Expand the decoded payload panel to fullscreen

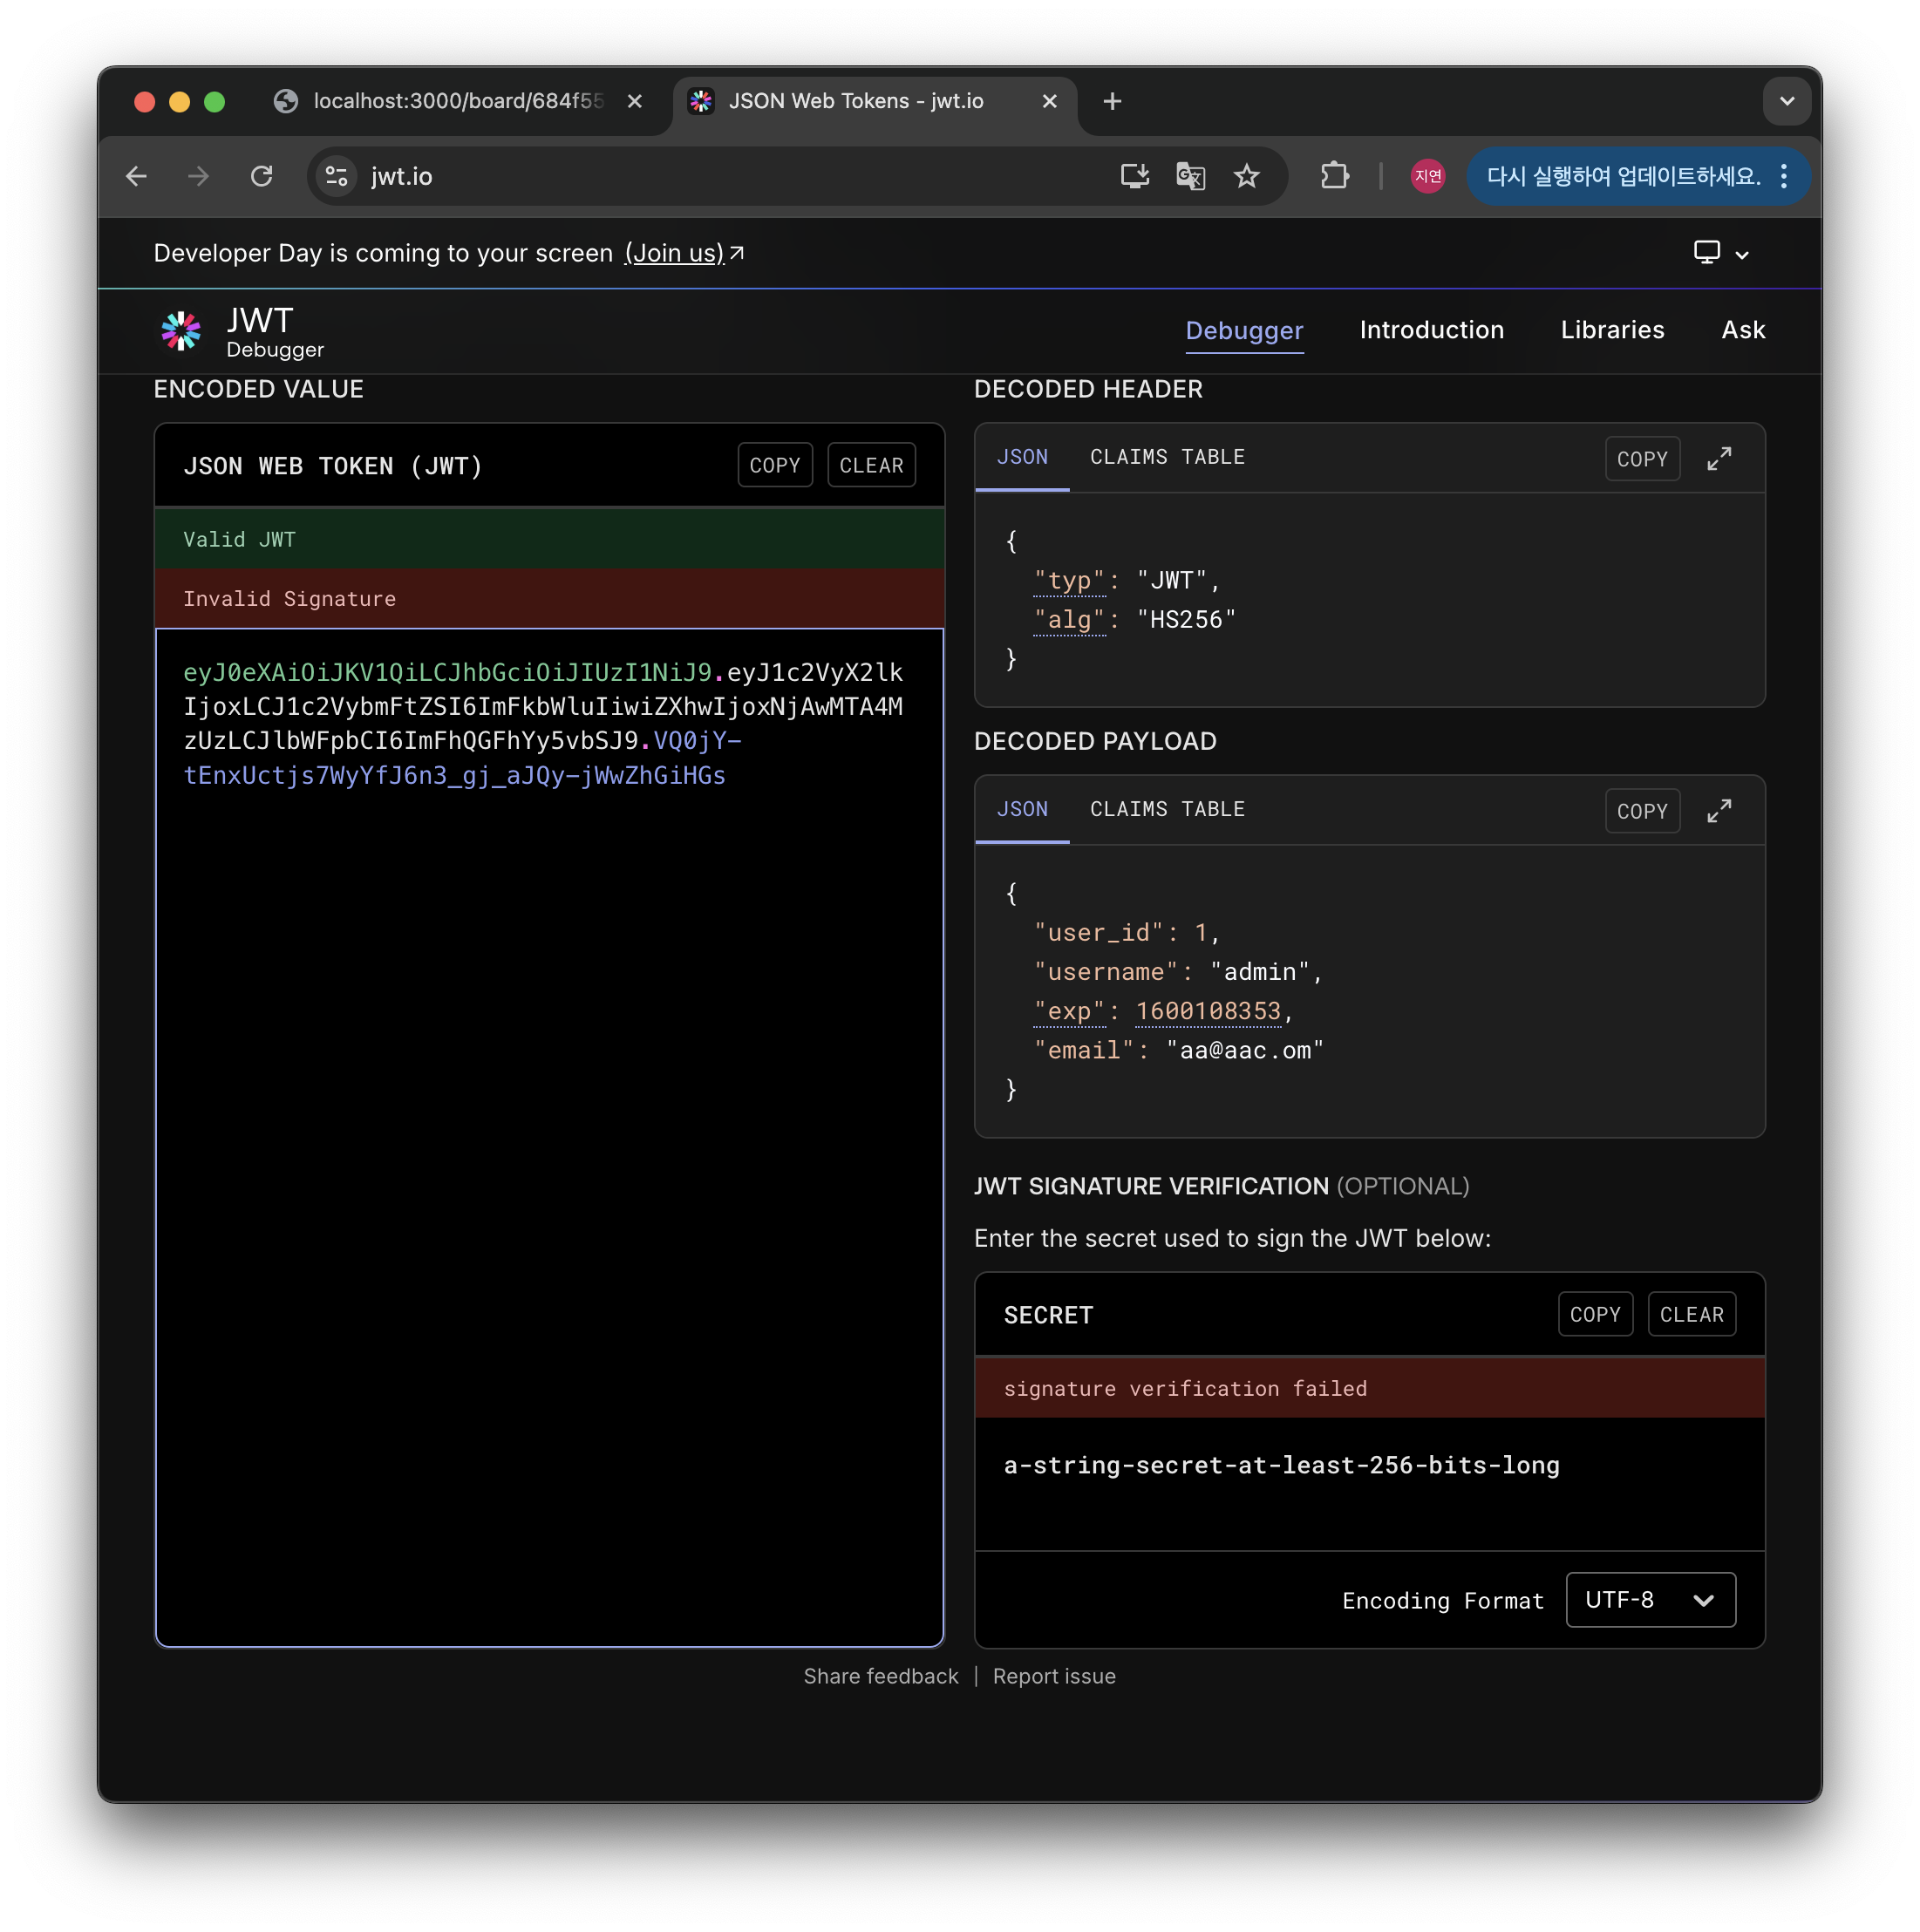(1719, 811)
